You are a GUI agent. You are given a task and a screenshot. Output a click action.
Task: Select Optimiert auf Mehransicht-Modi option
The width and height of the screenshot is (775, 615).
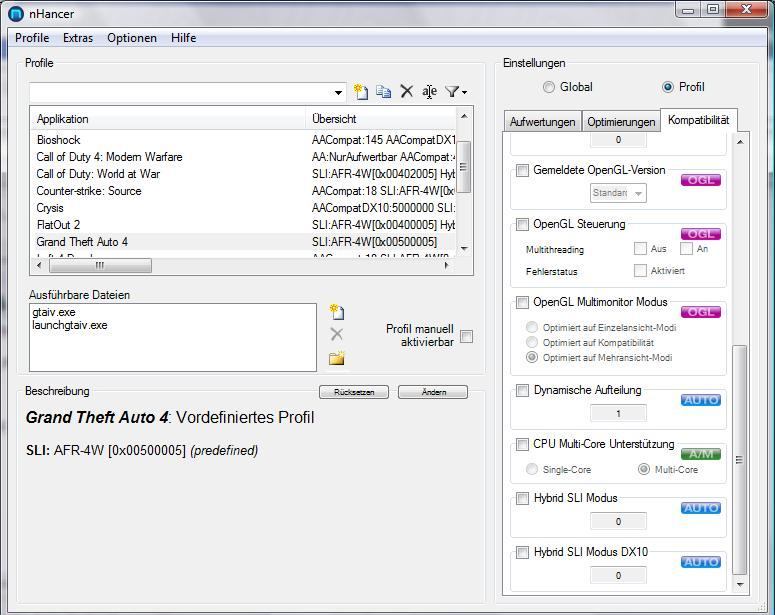tap(532, 357)
